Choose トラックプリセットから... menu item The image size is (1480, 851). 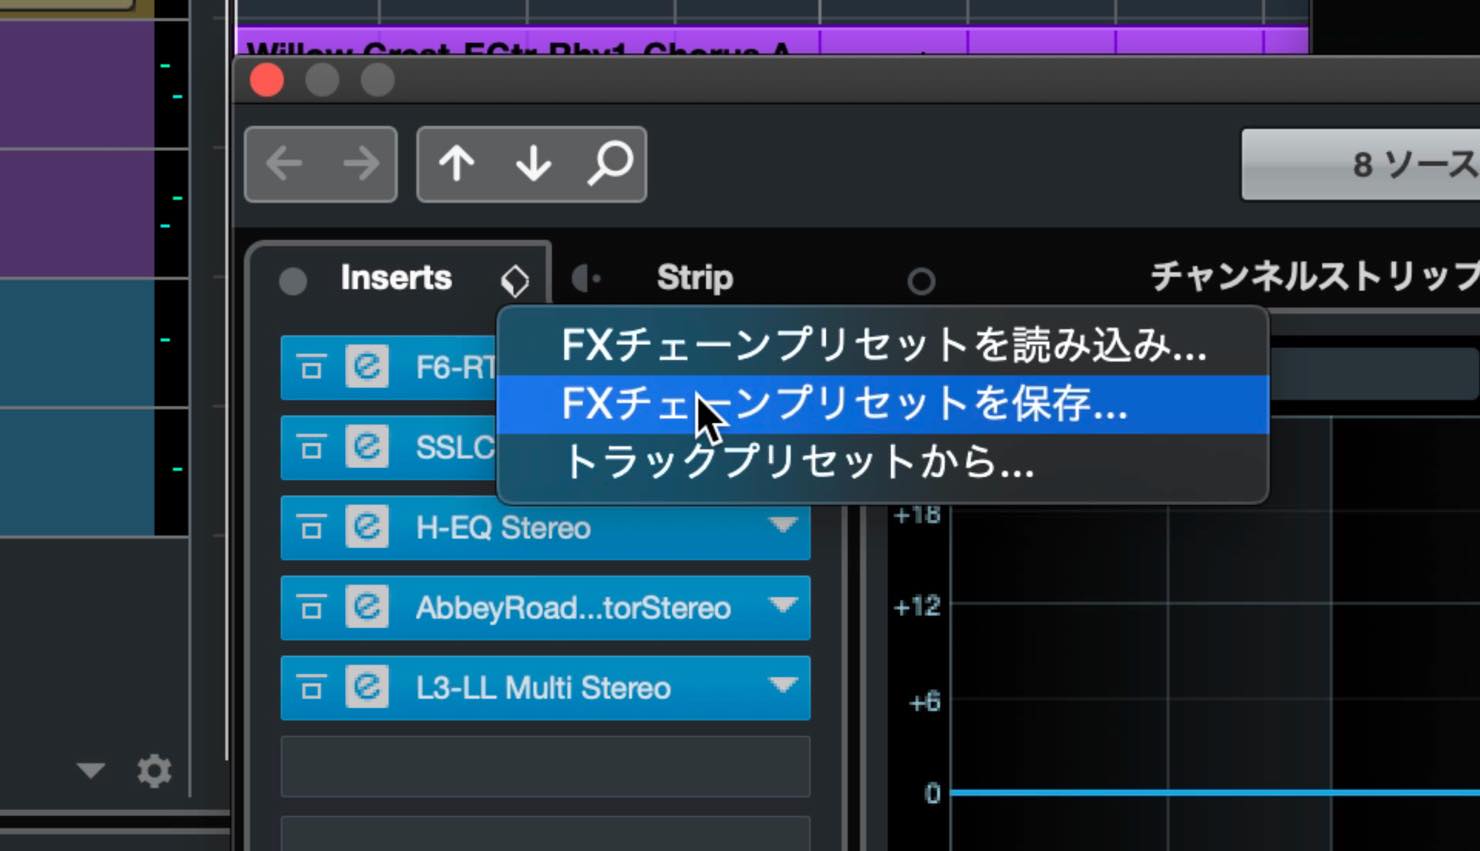click(x=883, y=462)
